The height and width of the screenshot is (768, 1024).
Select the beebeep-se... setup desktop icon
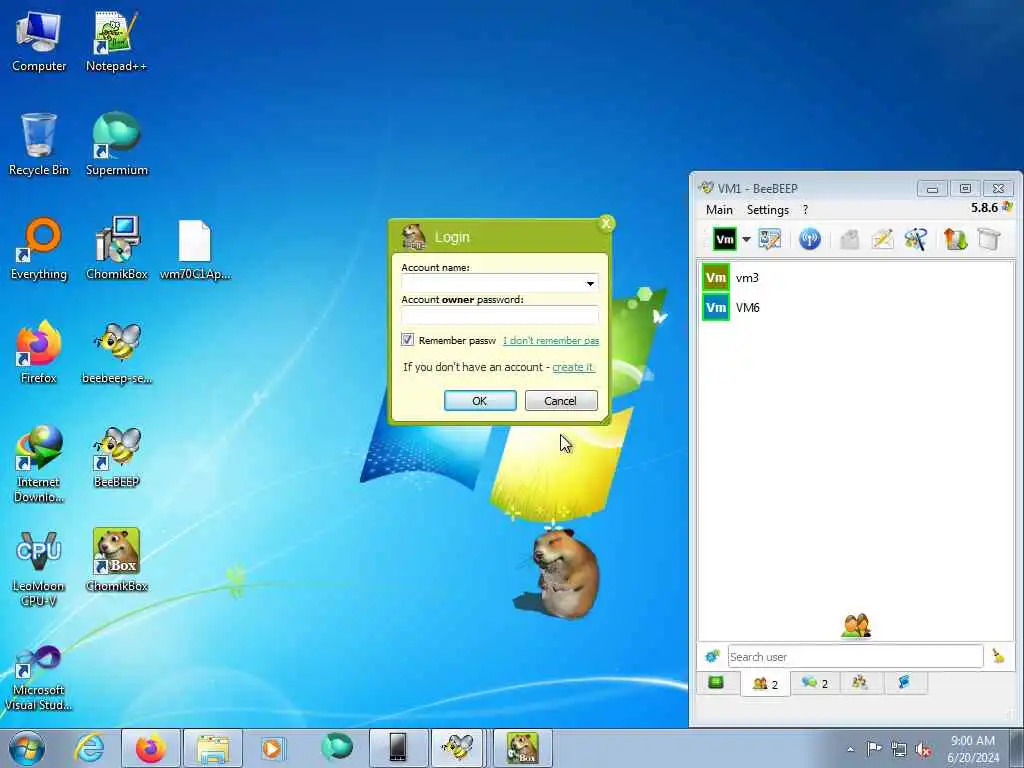pyautogui.click(x=116, y=353)
